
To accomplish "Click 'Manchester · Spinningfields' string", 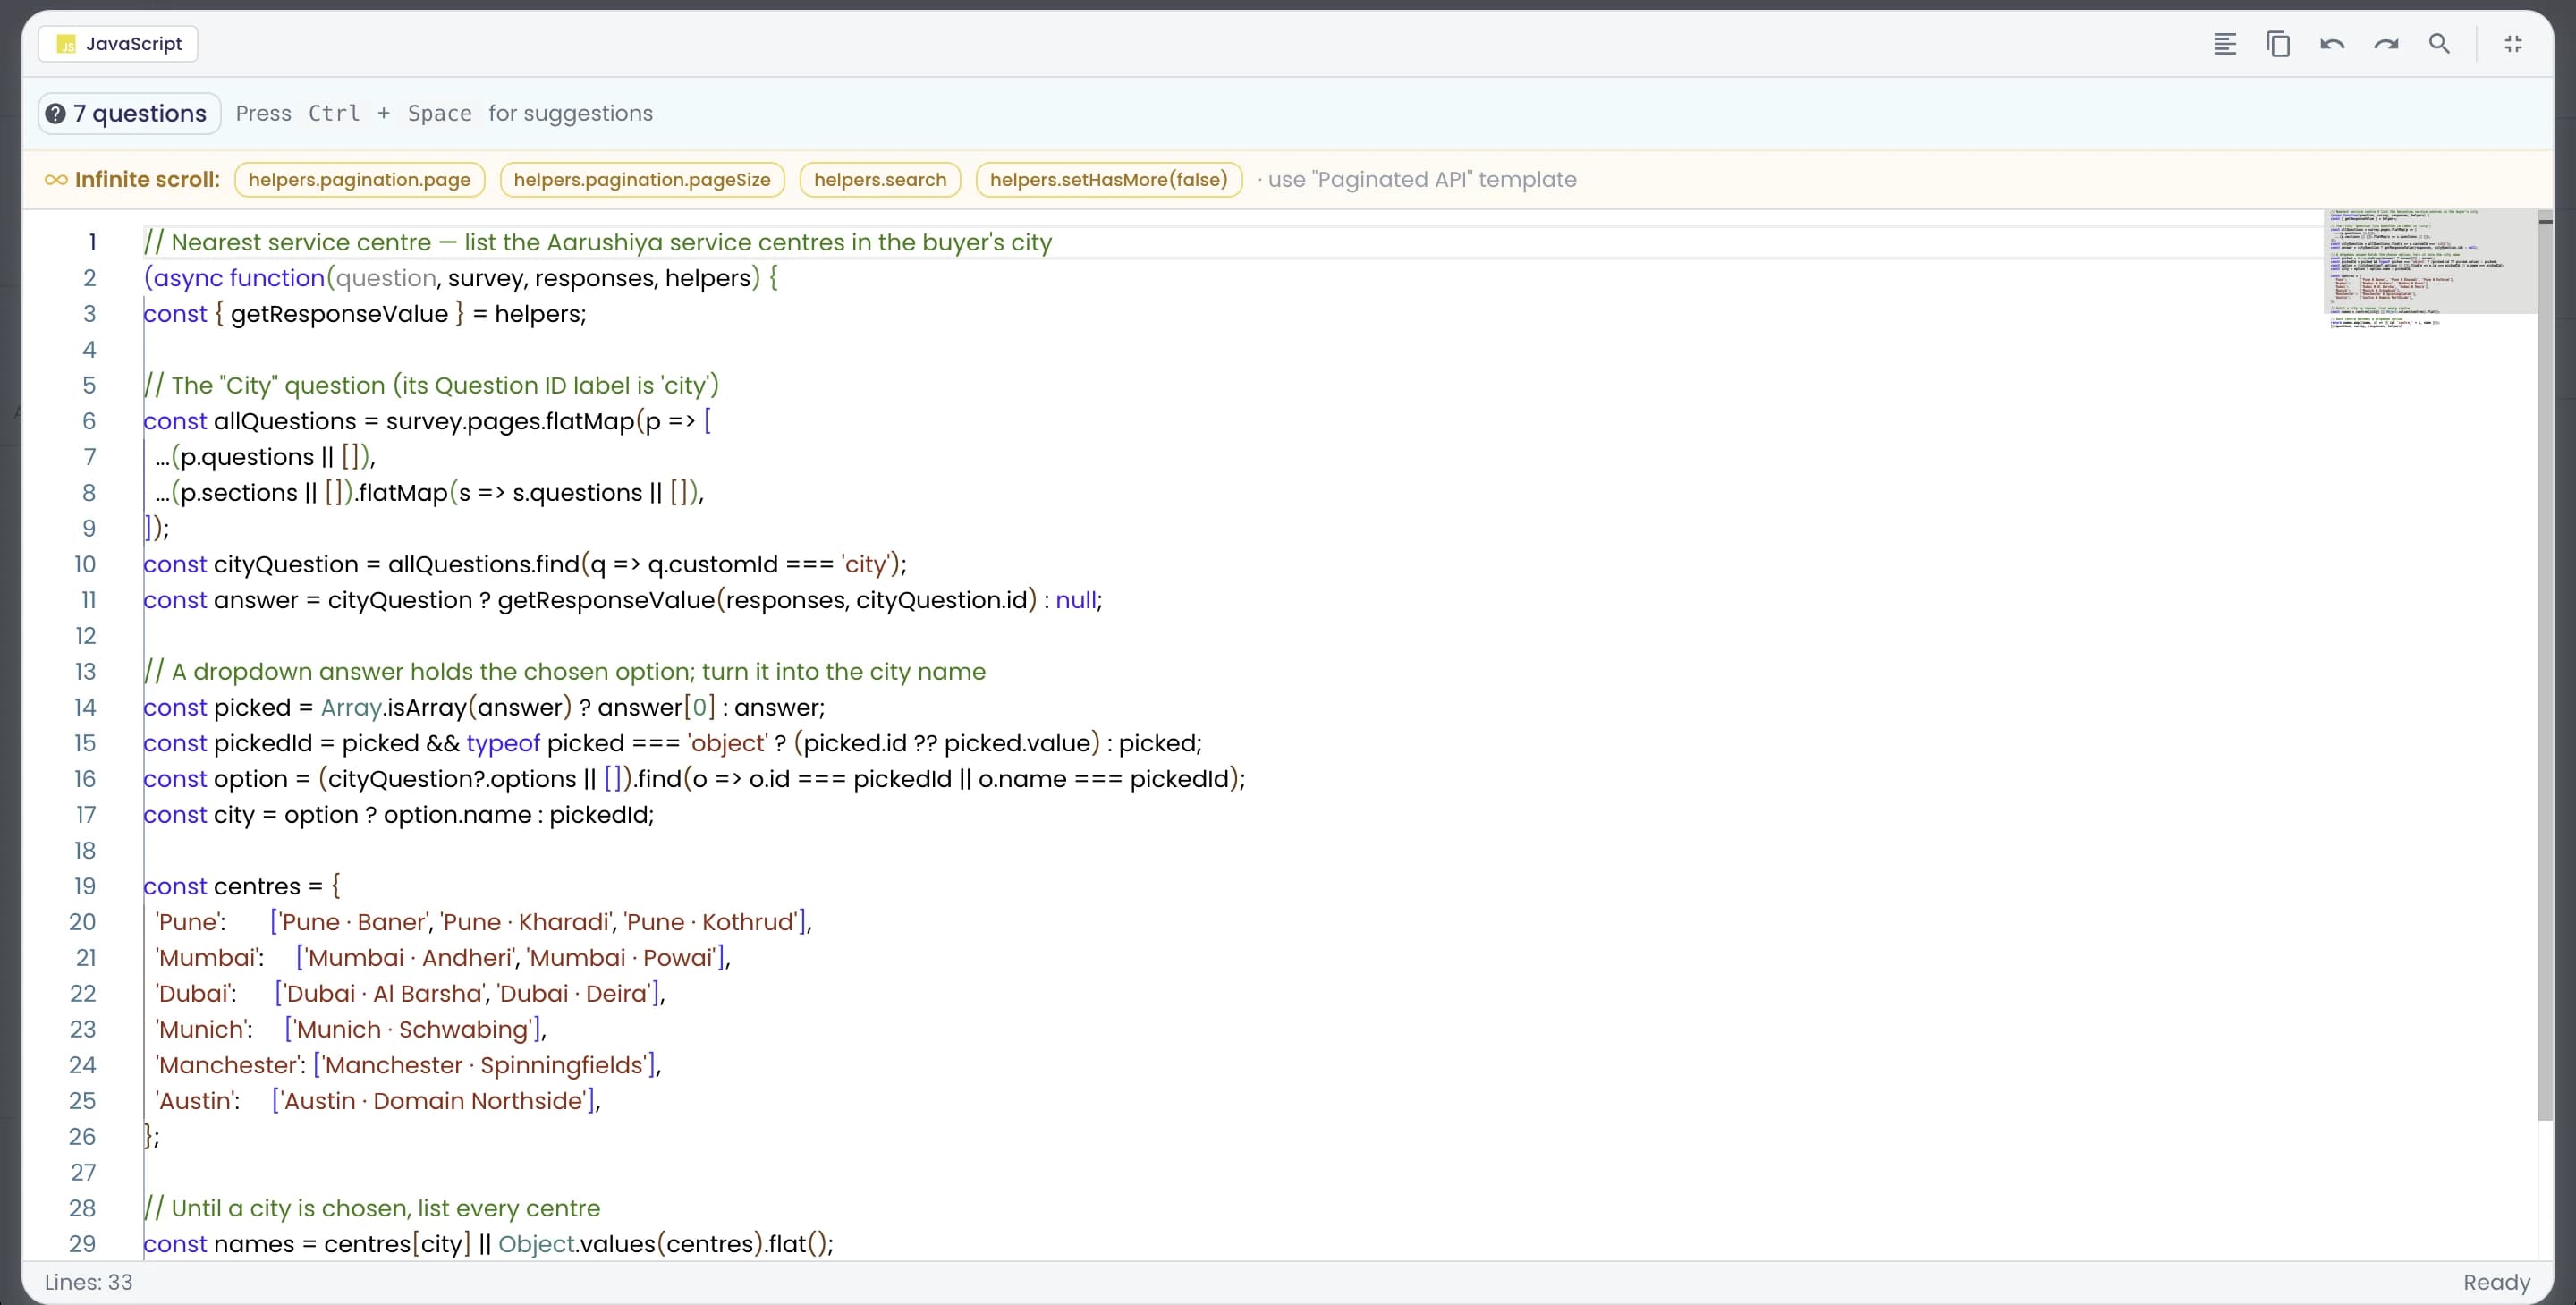I will click(483, 1065).
